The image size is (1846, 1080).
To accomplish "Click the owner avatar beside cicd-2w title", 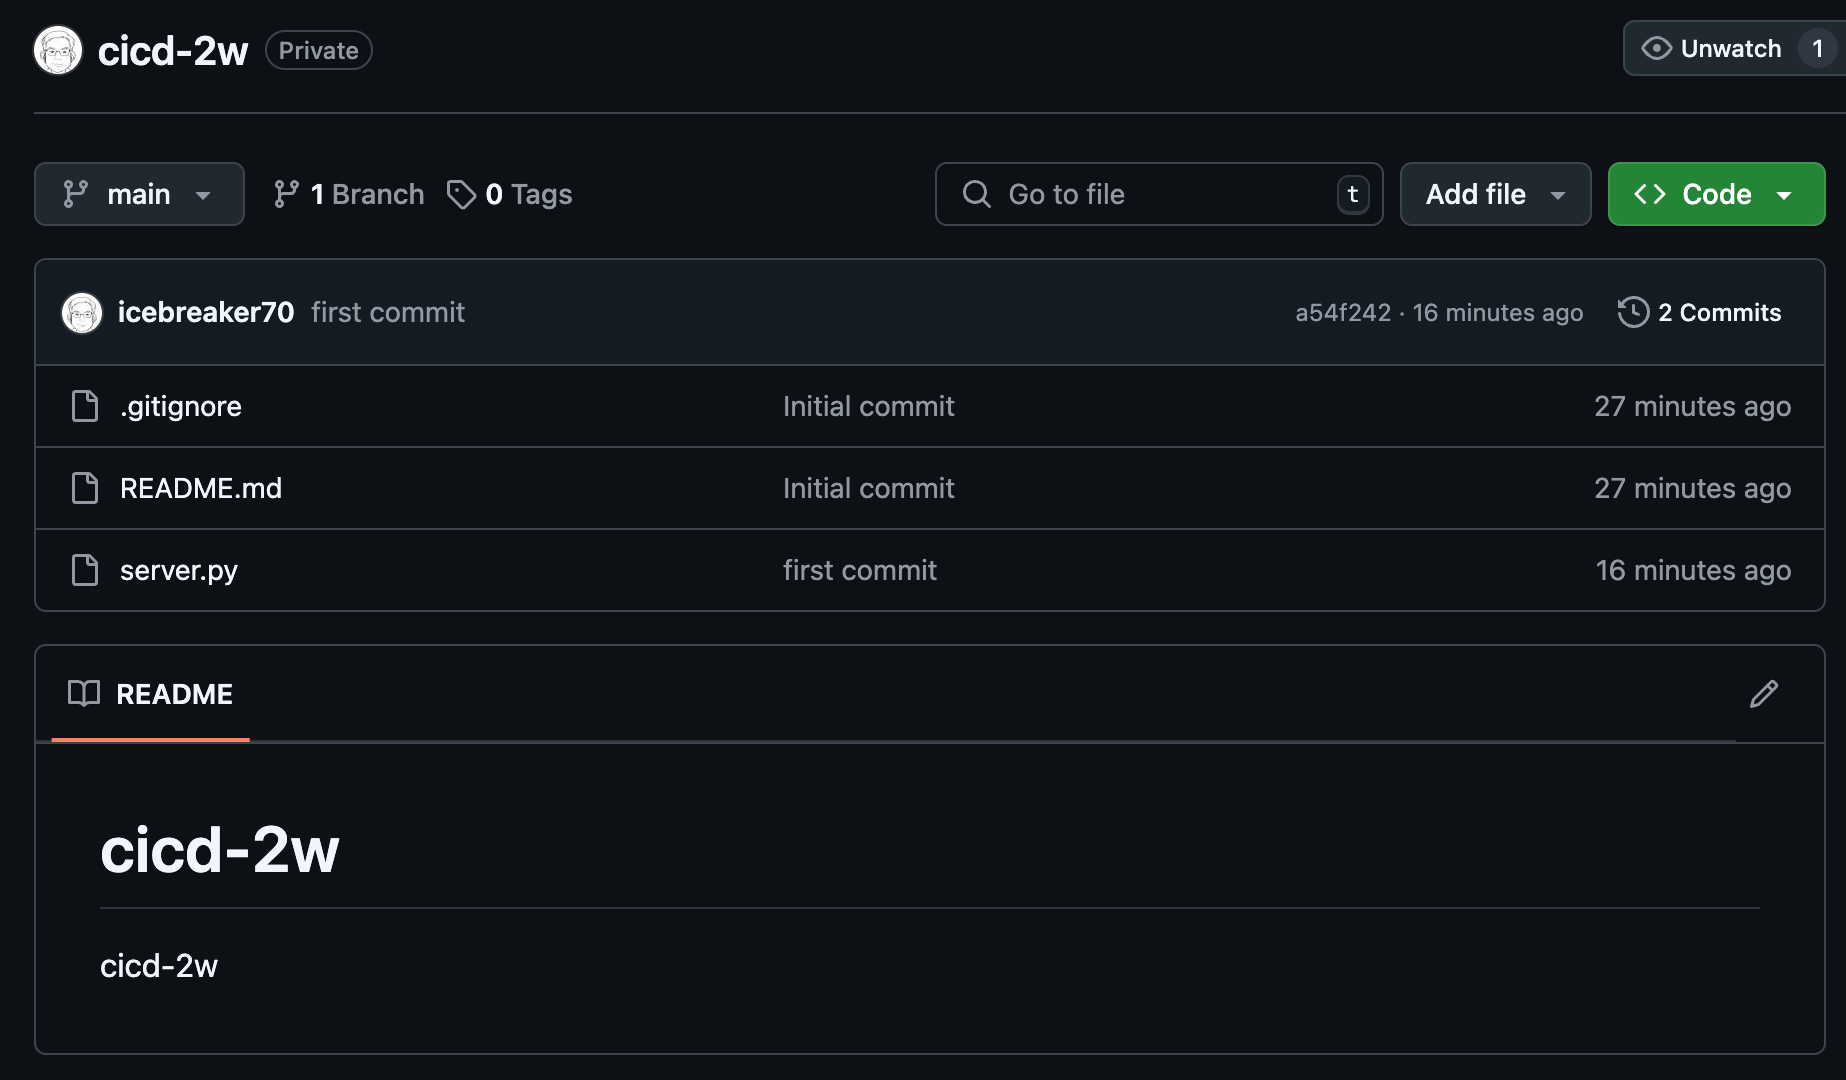I will [x=58, y=50].
